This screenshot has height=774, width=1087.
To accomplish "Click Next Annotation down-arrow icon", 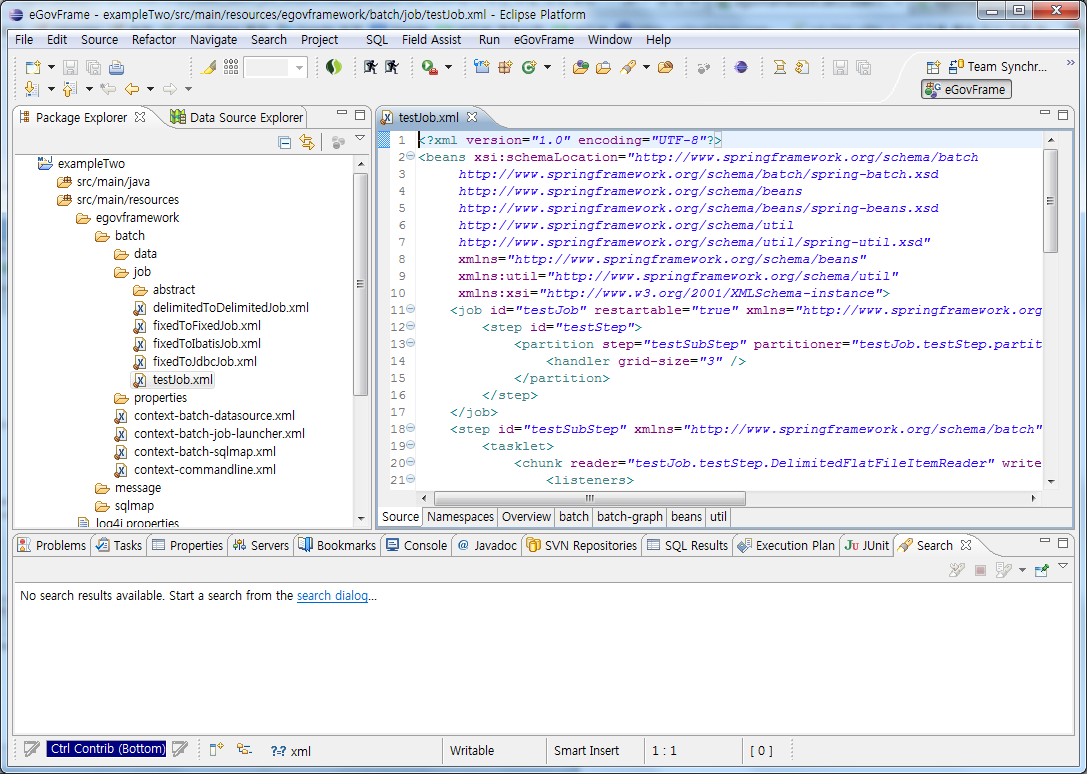I will [x=32, y=89].
